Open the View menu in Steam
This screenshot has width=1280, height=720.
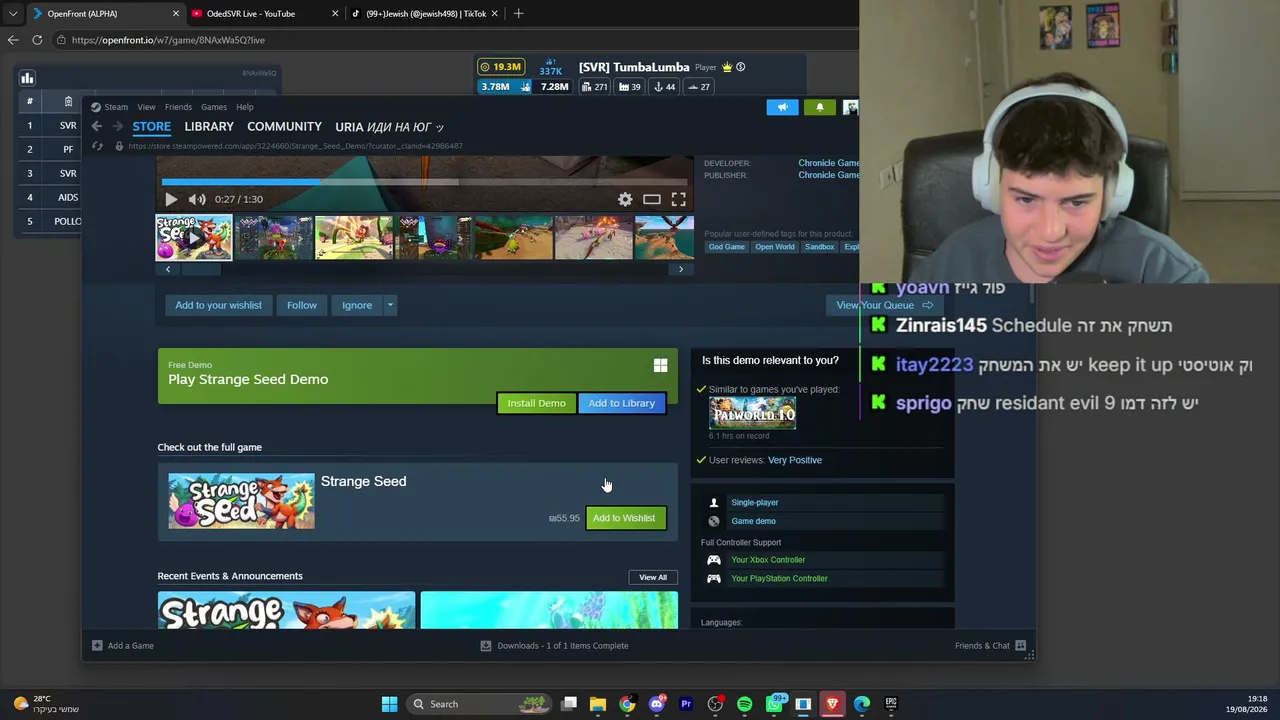point(146,107)
